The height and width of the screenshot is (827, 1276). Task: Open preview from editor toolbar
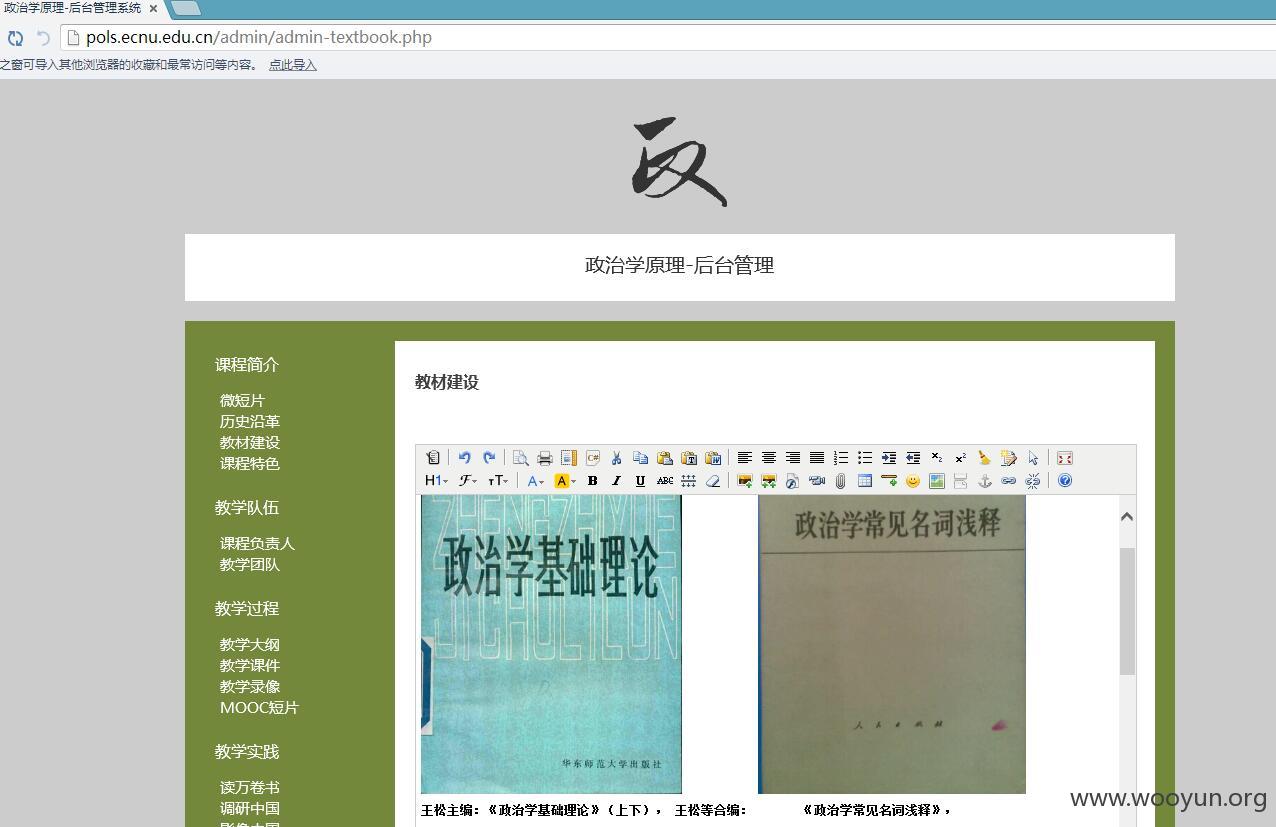point(521,458)
